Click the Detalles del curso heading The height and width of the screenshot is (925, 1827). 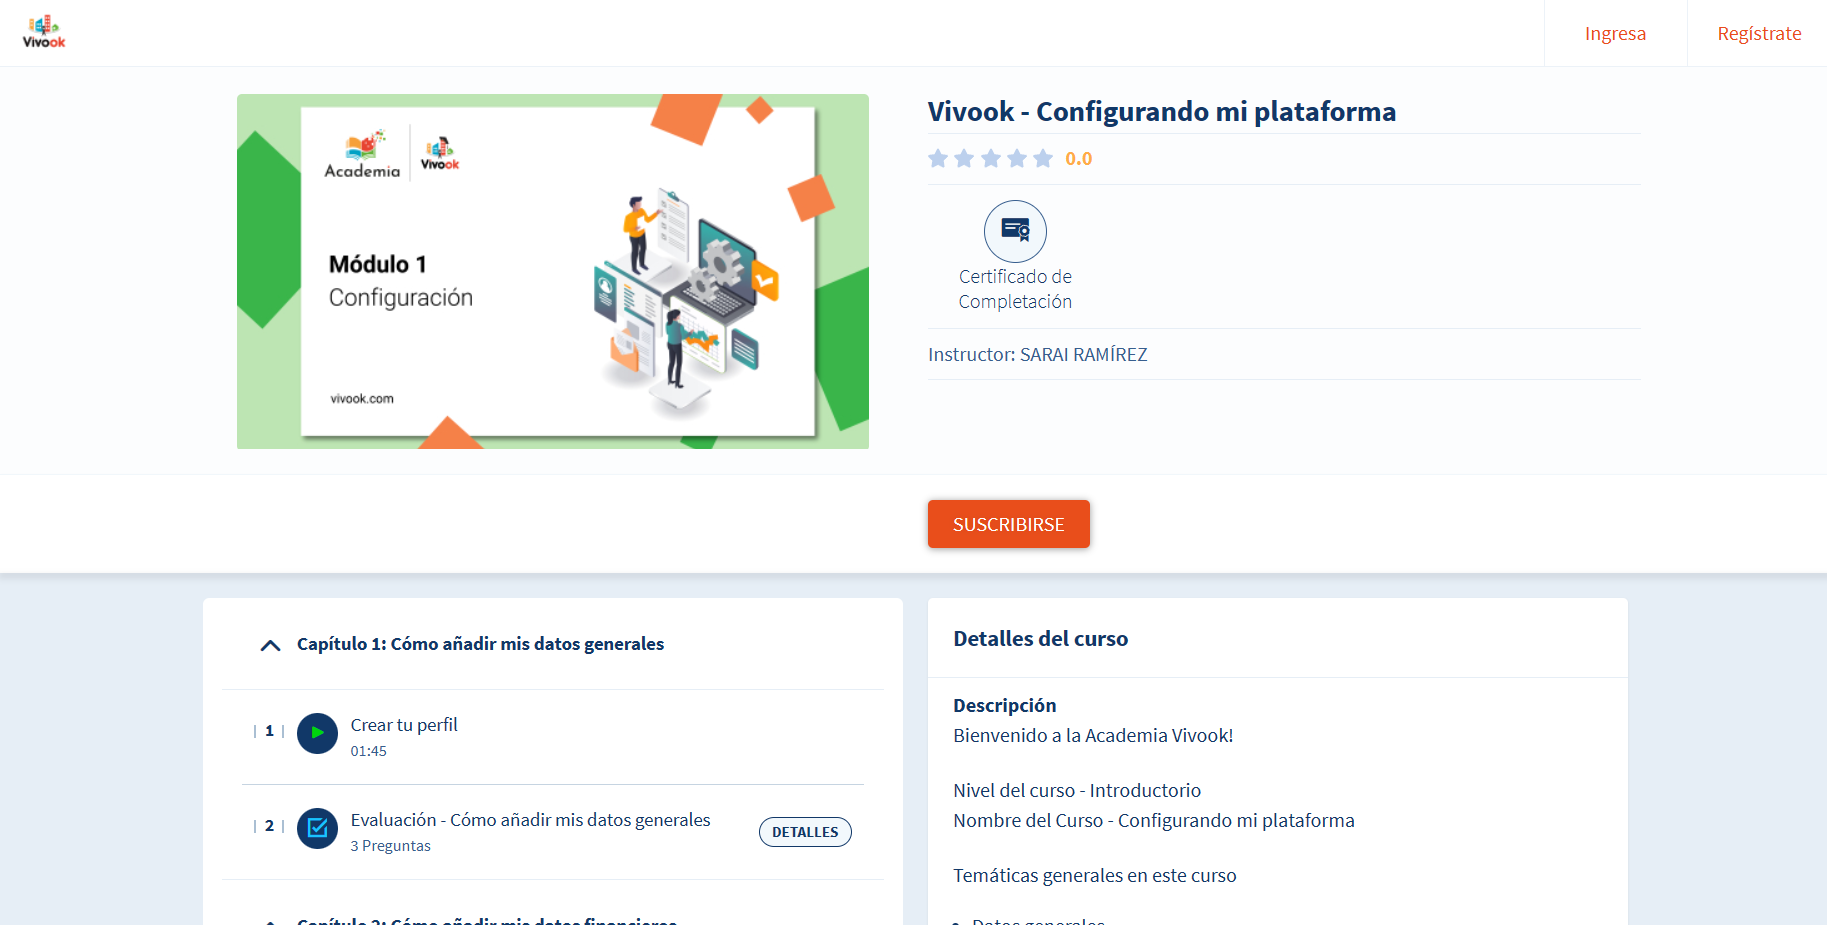click(1041, 639)
